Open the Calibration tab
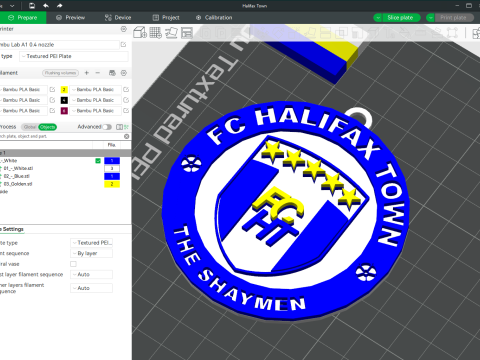Image resolution: width=480 pixels, height=360 pixels. pos(214,18)
